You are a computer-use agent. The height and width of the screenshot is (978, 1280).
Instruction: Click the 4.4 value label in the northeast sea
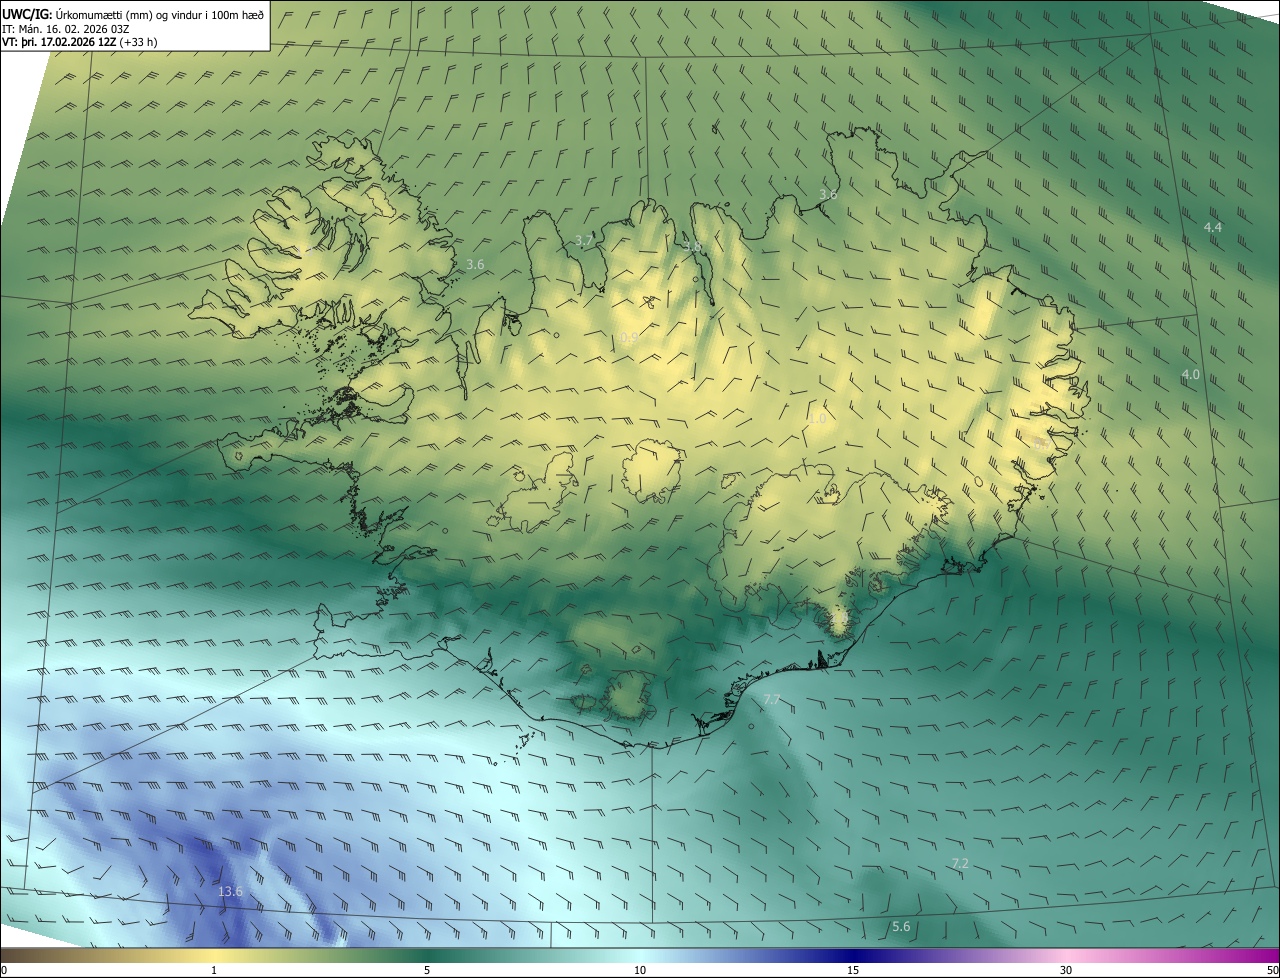coord(1213,228)
